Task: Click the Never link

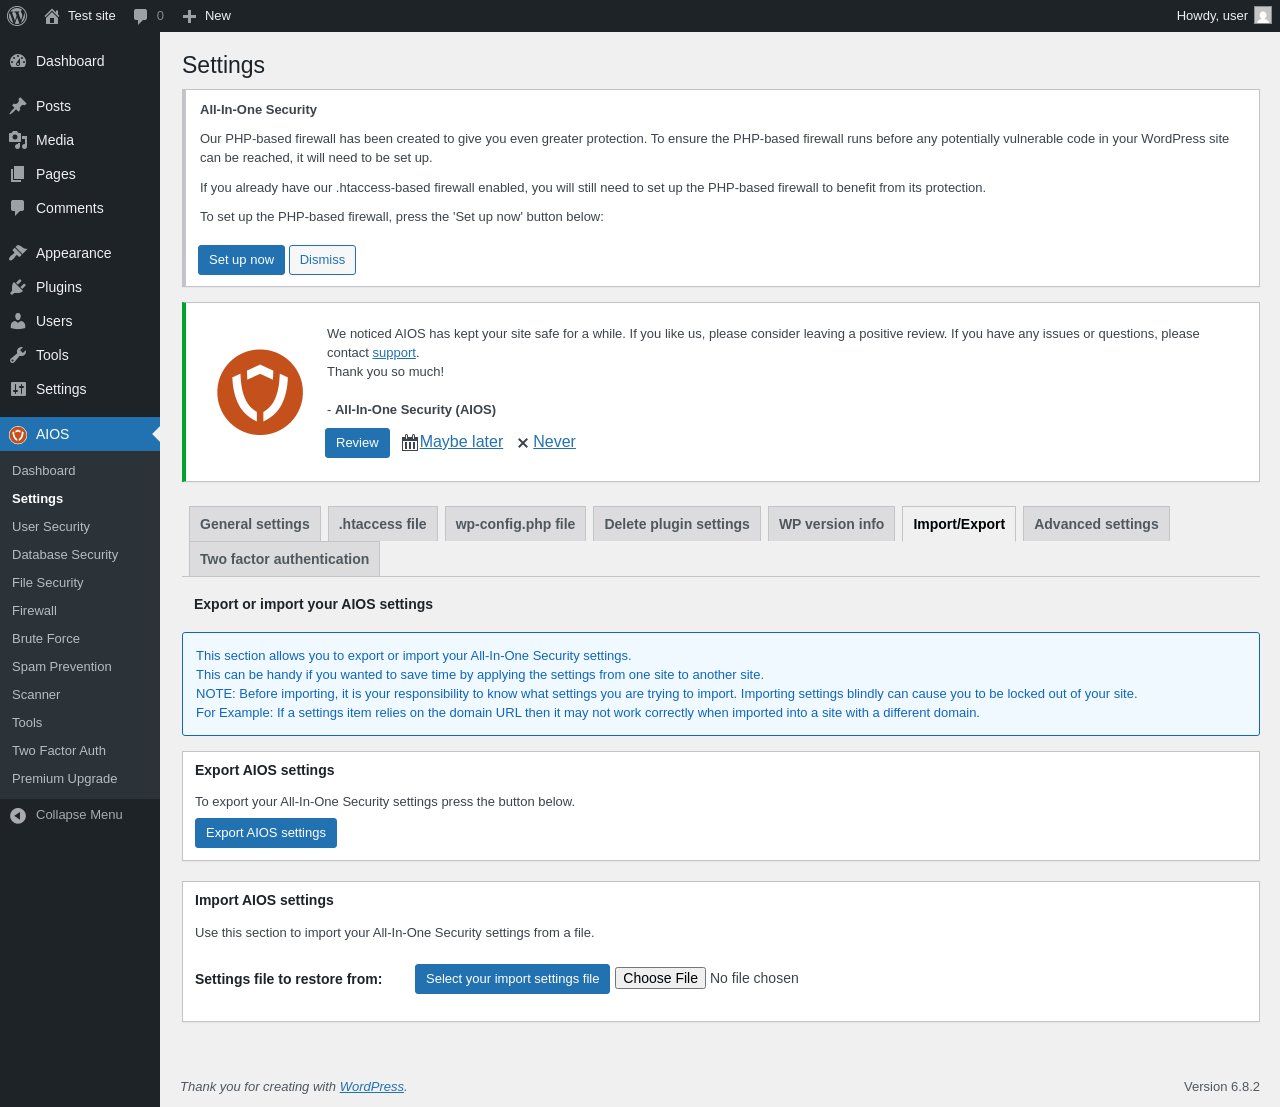Action: (554, 442)
